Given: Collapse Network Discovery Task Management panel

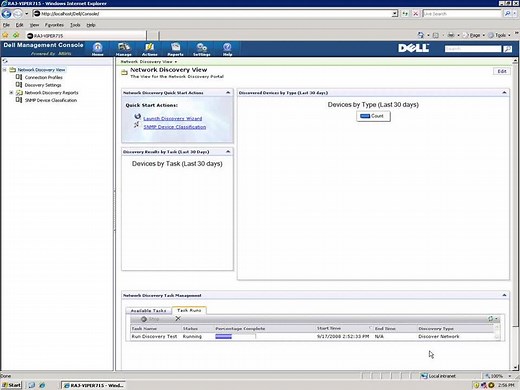Looking at the screenshot, I should coord(504,295).
